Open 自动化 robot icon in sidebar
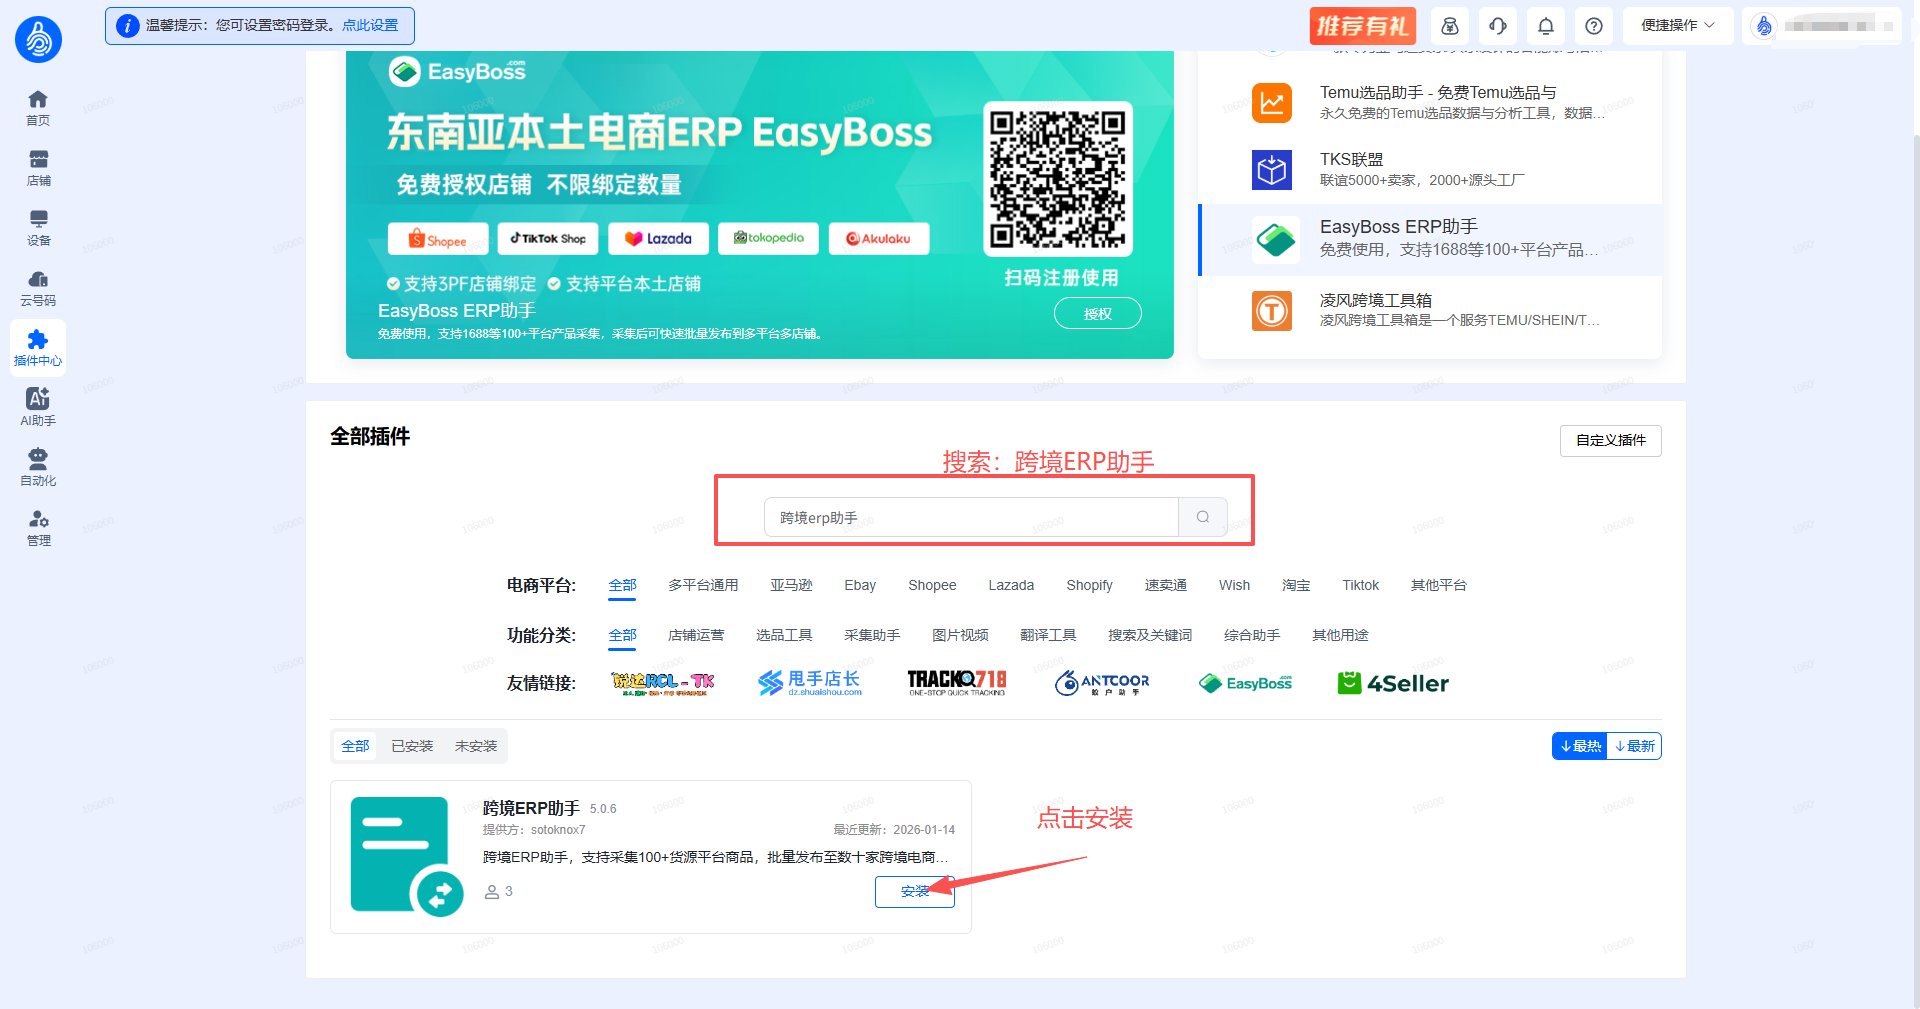 coord(38,468)
